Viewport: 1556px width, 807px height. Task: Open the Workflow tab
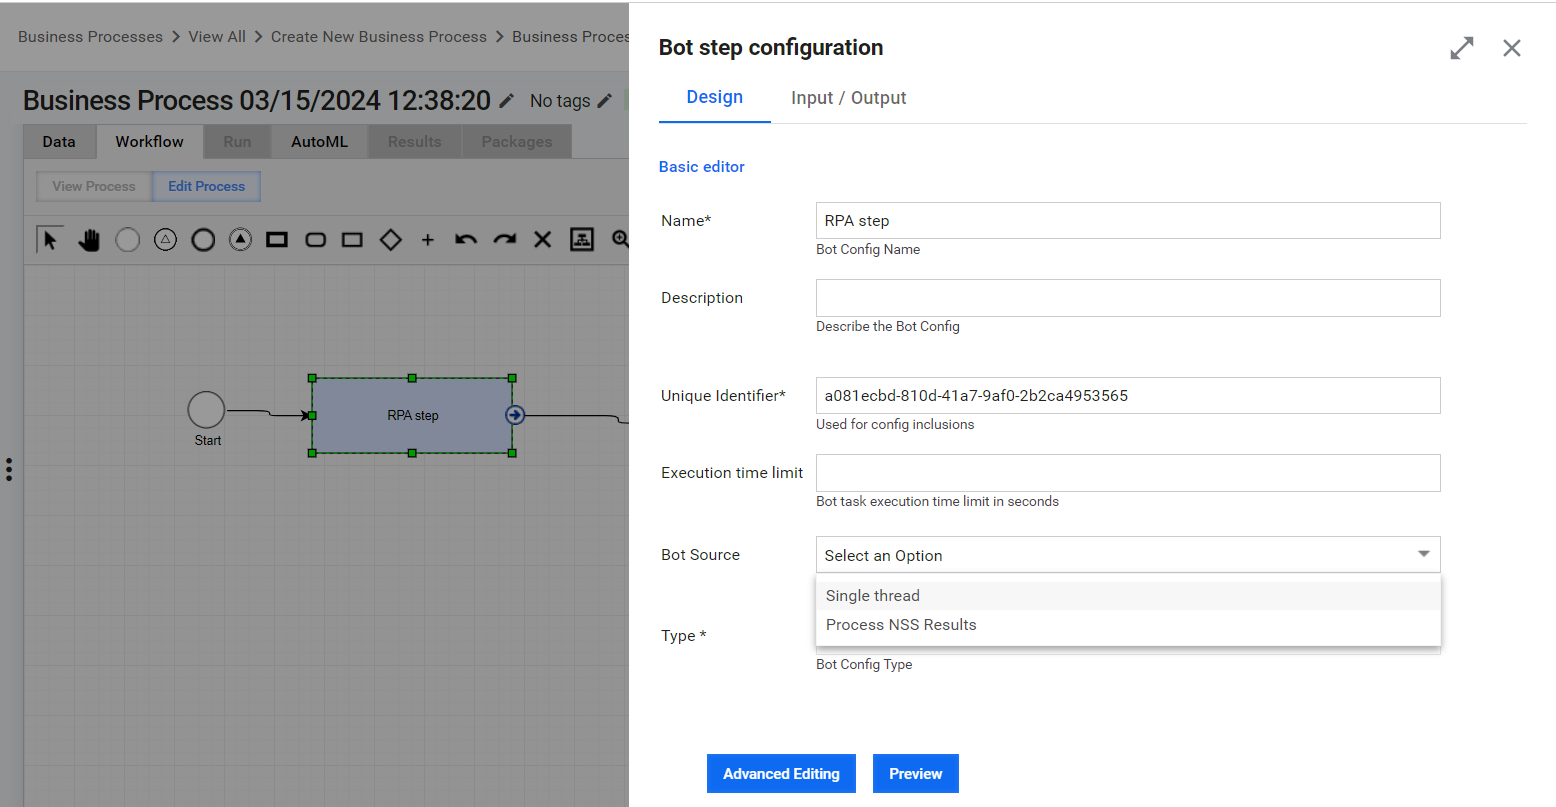coord(149,142)
